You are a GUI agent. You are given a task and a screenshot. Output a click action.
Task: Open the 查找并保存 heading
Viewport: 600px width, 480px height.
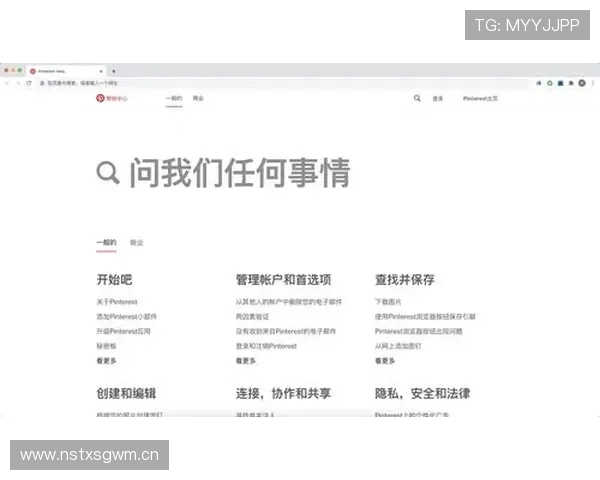(x=404, y=280)
